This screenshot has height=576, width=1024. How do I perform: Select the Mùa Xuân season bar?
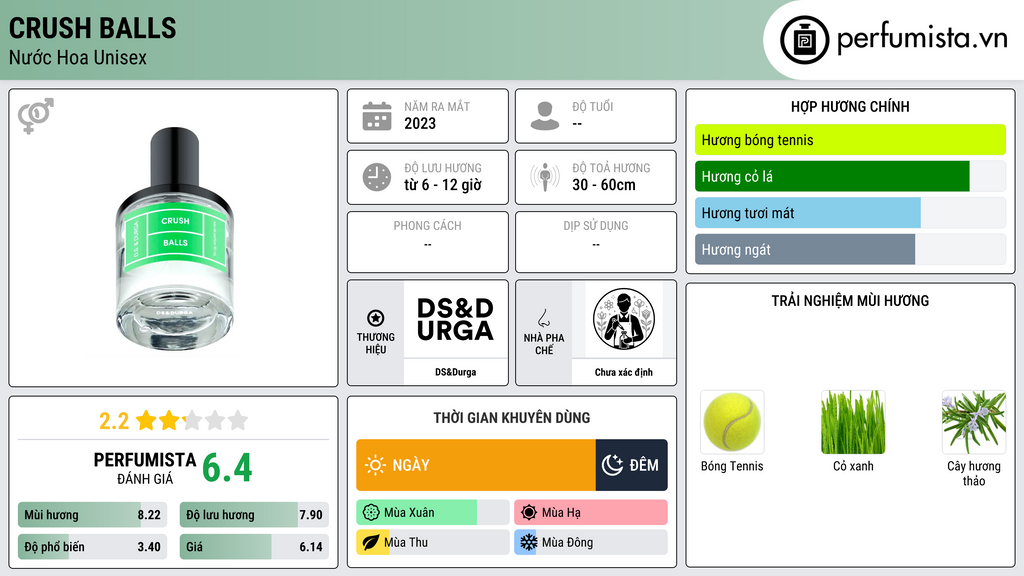click(x=433, y=513)
